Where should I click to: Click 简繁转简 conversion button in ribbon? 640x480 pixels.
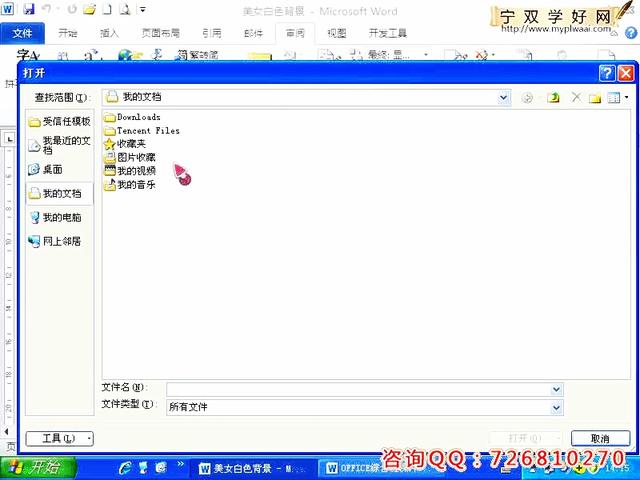coord(197,55)
